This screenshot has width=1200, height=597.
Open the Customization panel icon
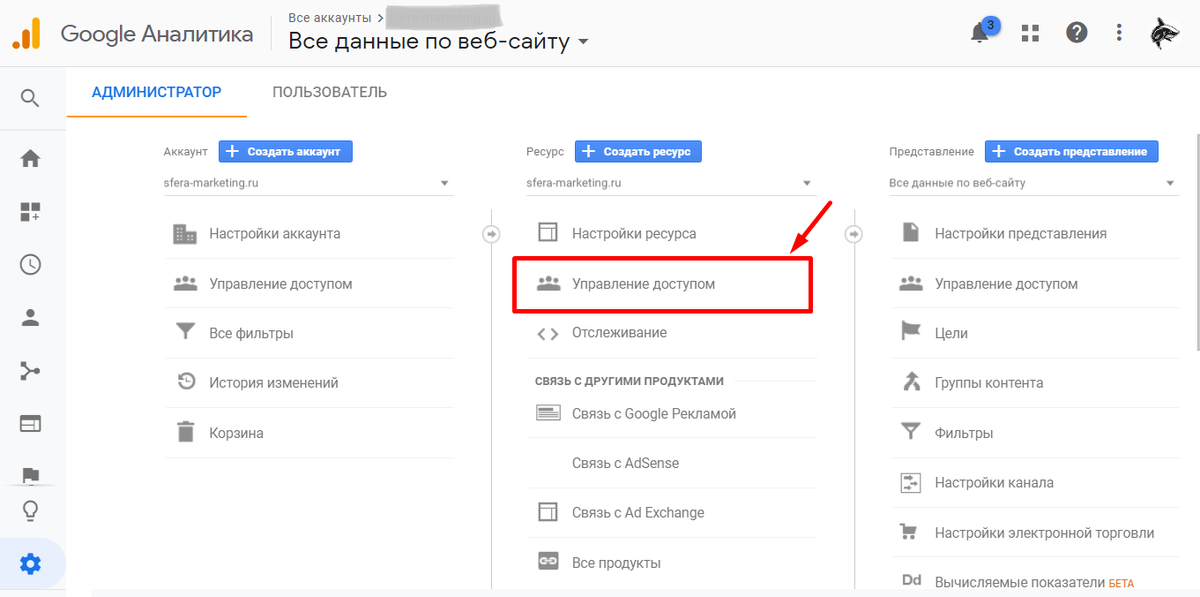[30, 211]
